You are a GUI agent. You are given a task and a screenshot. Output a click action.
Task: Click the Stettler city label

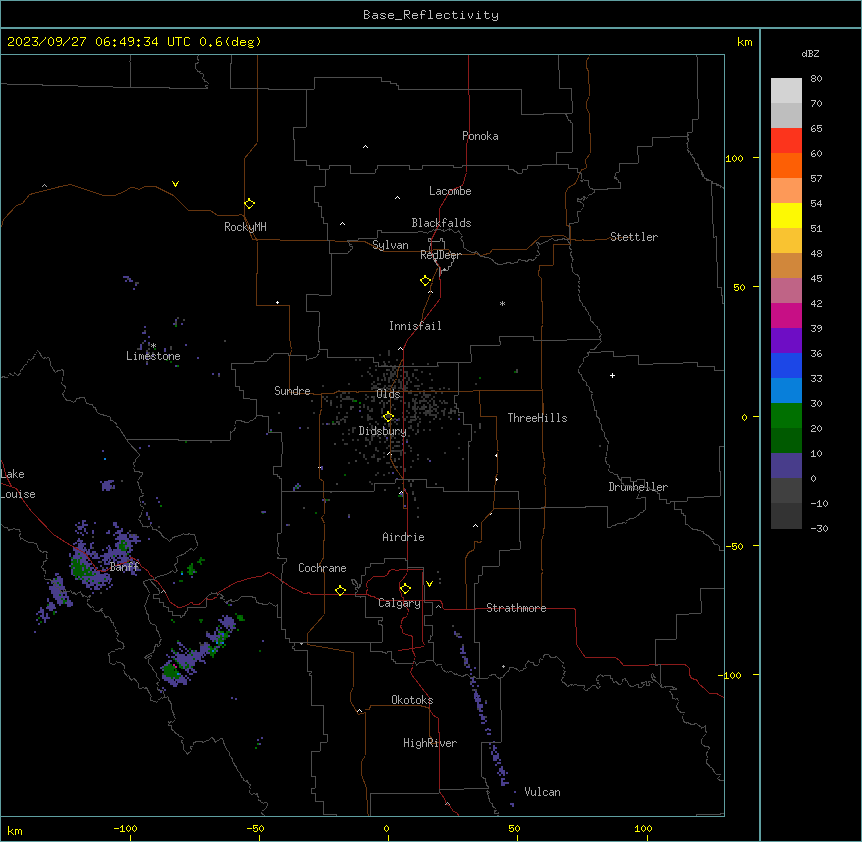pyautogui.click(x=634, y=237)
